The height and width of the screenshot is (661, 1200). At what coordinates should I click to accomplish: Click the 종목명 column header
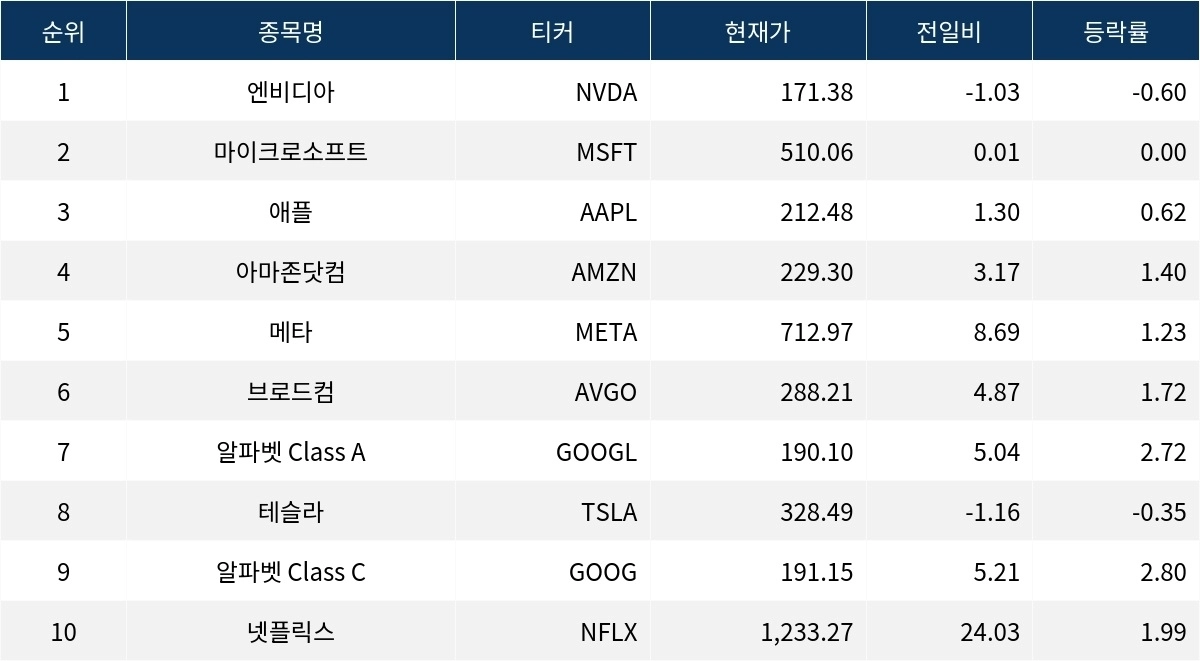tap(290, 31)
